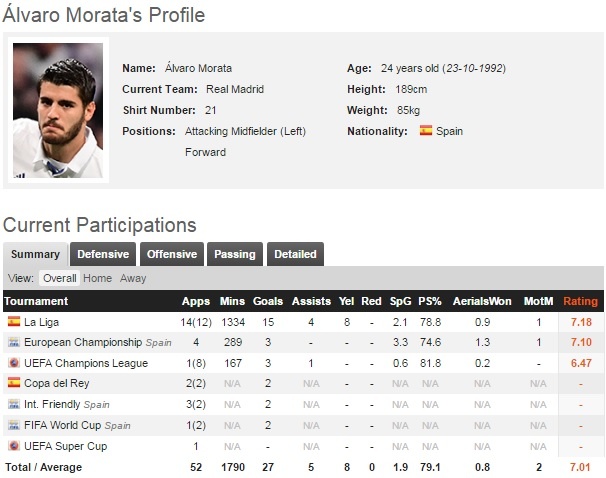Image resolution: width=606 pixels, height=478 pixels.
Task: Click the FIFA World Cup row icon
Action: [13, 426]
